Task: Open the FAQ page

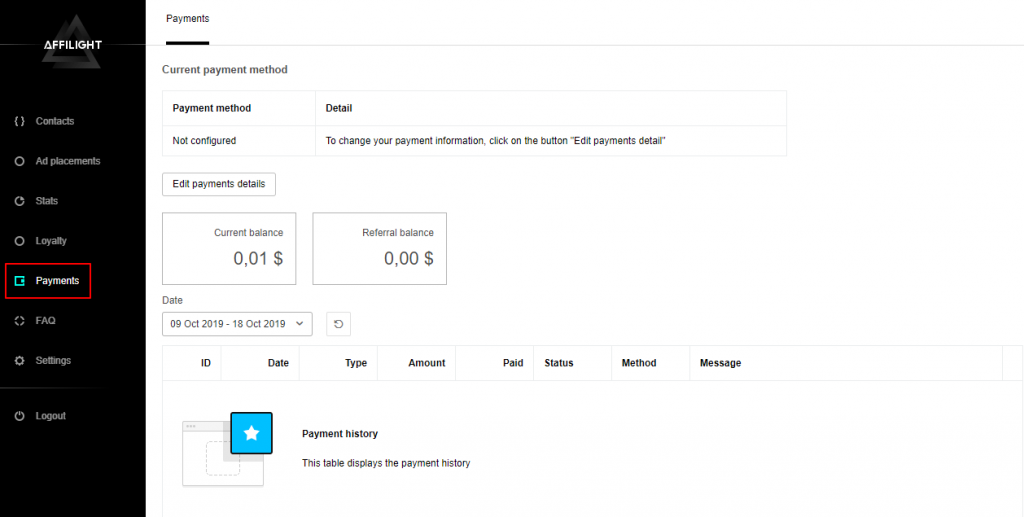Action: (x=46, y=321)
